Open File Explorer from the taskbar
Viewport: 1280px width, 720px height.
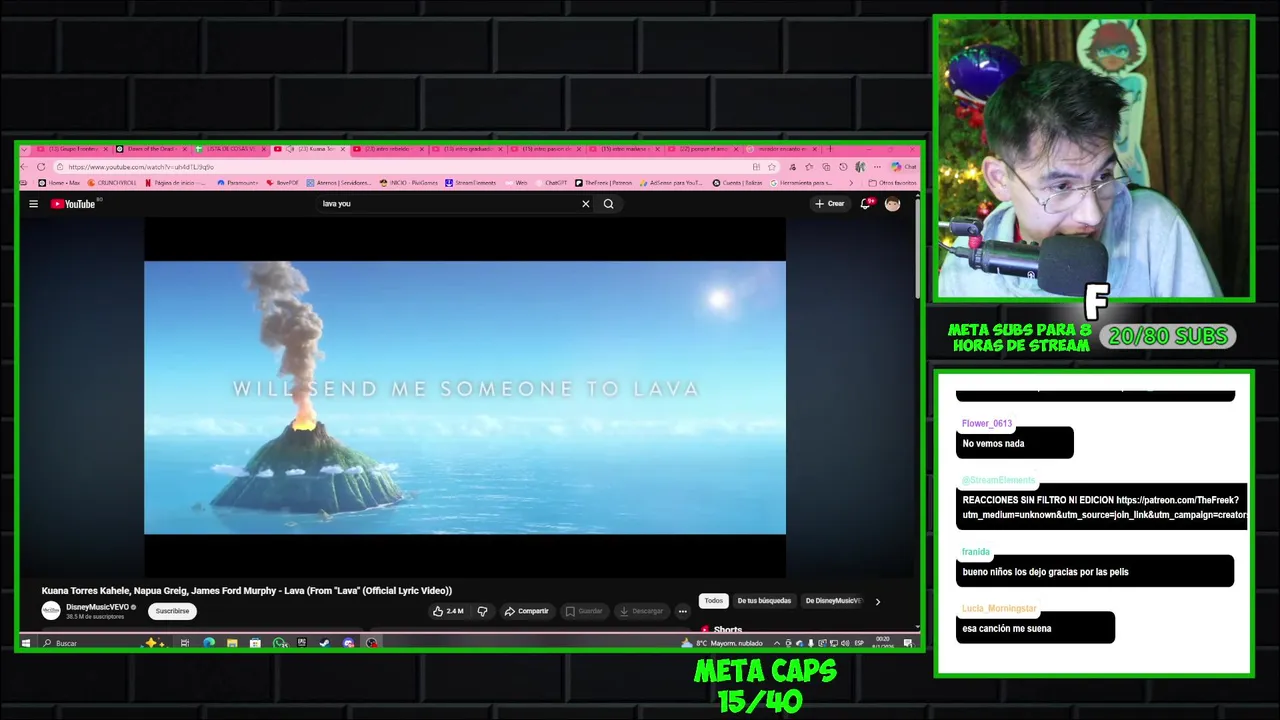[232, 643]
